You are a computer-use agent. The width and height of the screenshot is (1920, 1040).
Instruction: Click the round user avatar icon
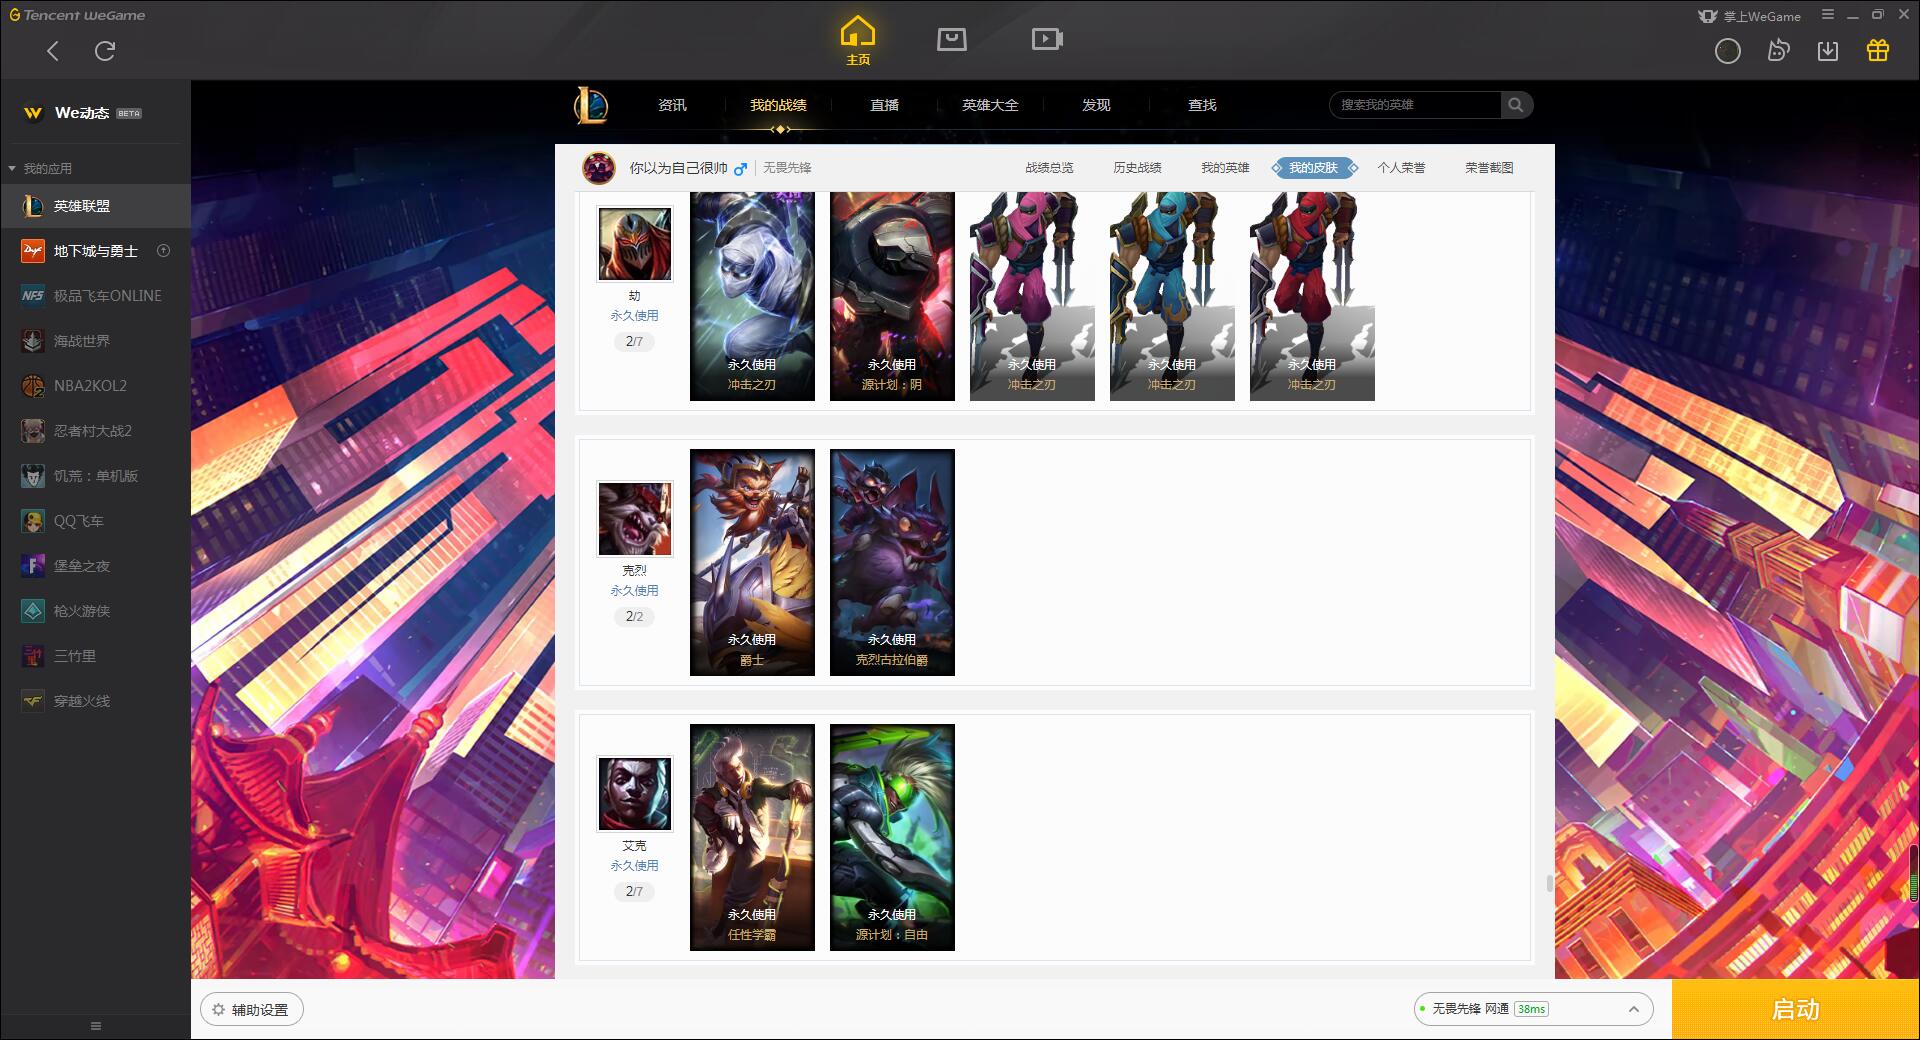1727,51
